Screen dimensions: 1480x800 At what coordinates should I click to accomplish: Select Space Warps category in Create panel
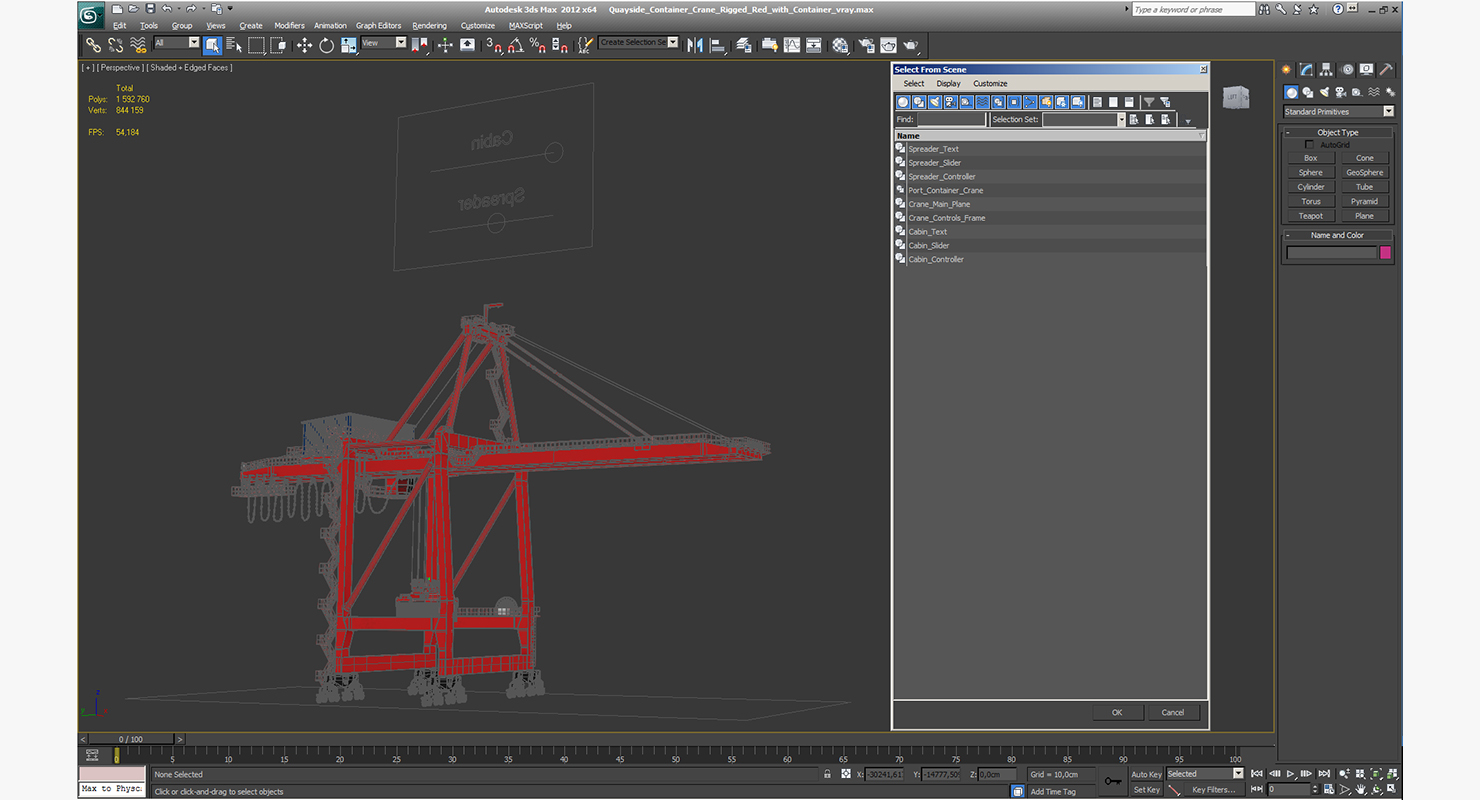pos(1372,92)
